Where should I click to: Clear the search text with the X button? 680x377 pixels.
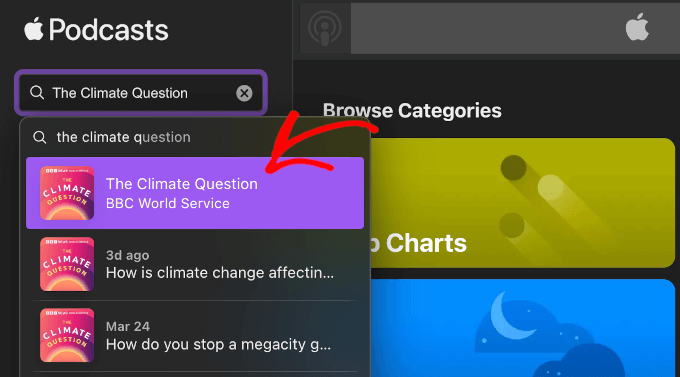pyautogui.click(x=244, y=93)
